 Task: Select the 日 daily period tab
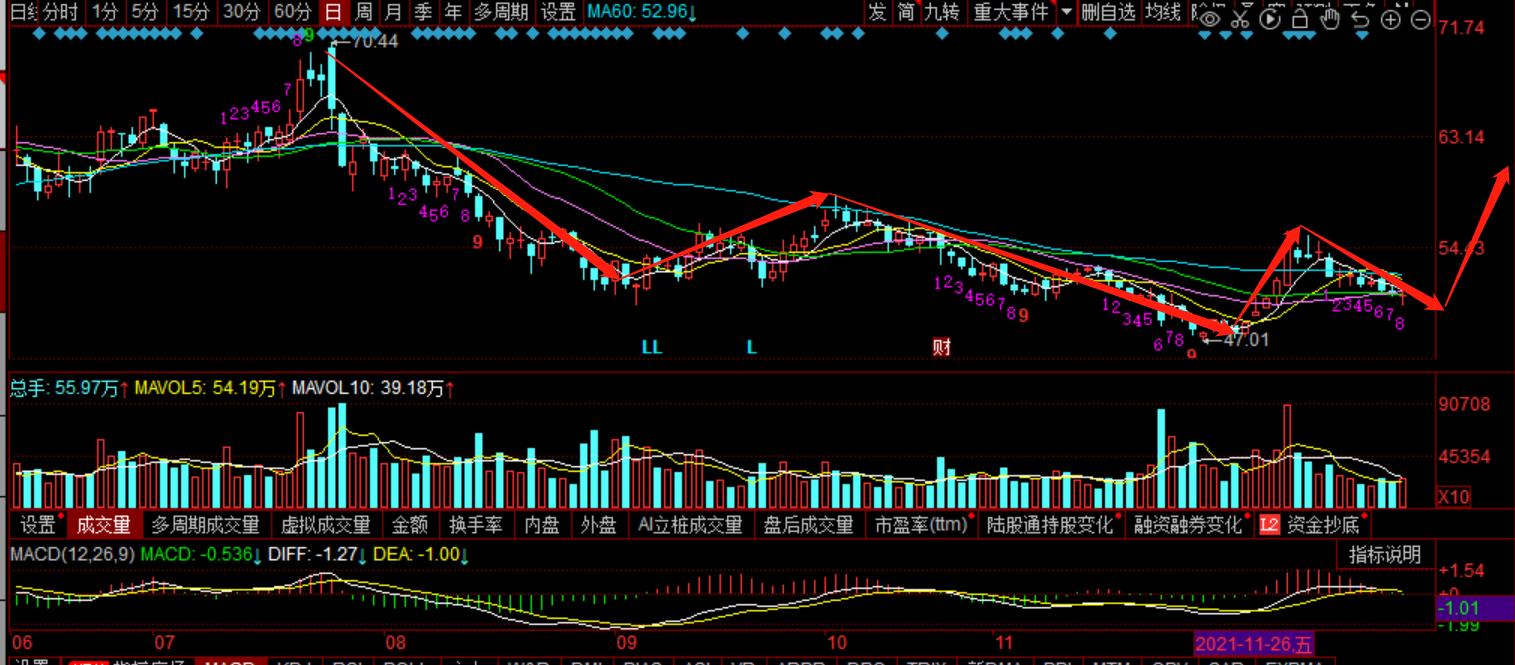click(334, 13)
